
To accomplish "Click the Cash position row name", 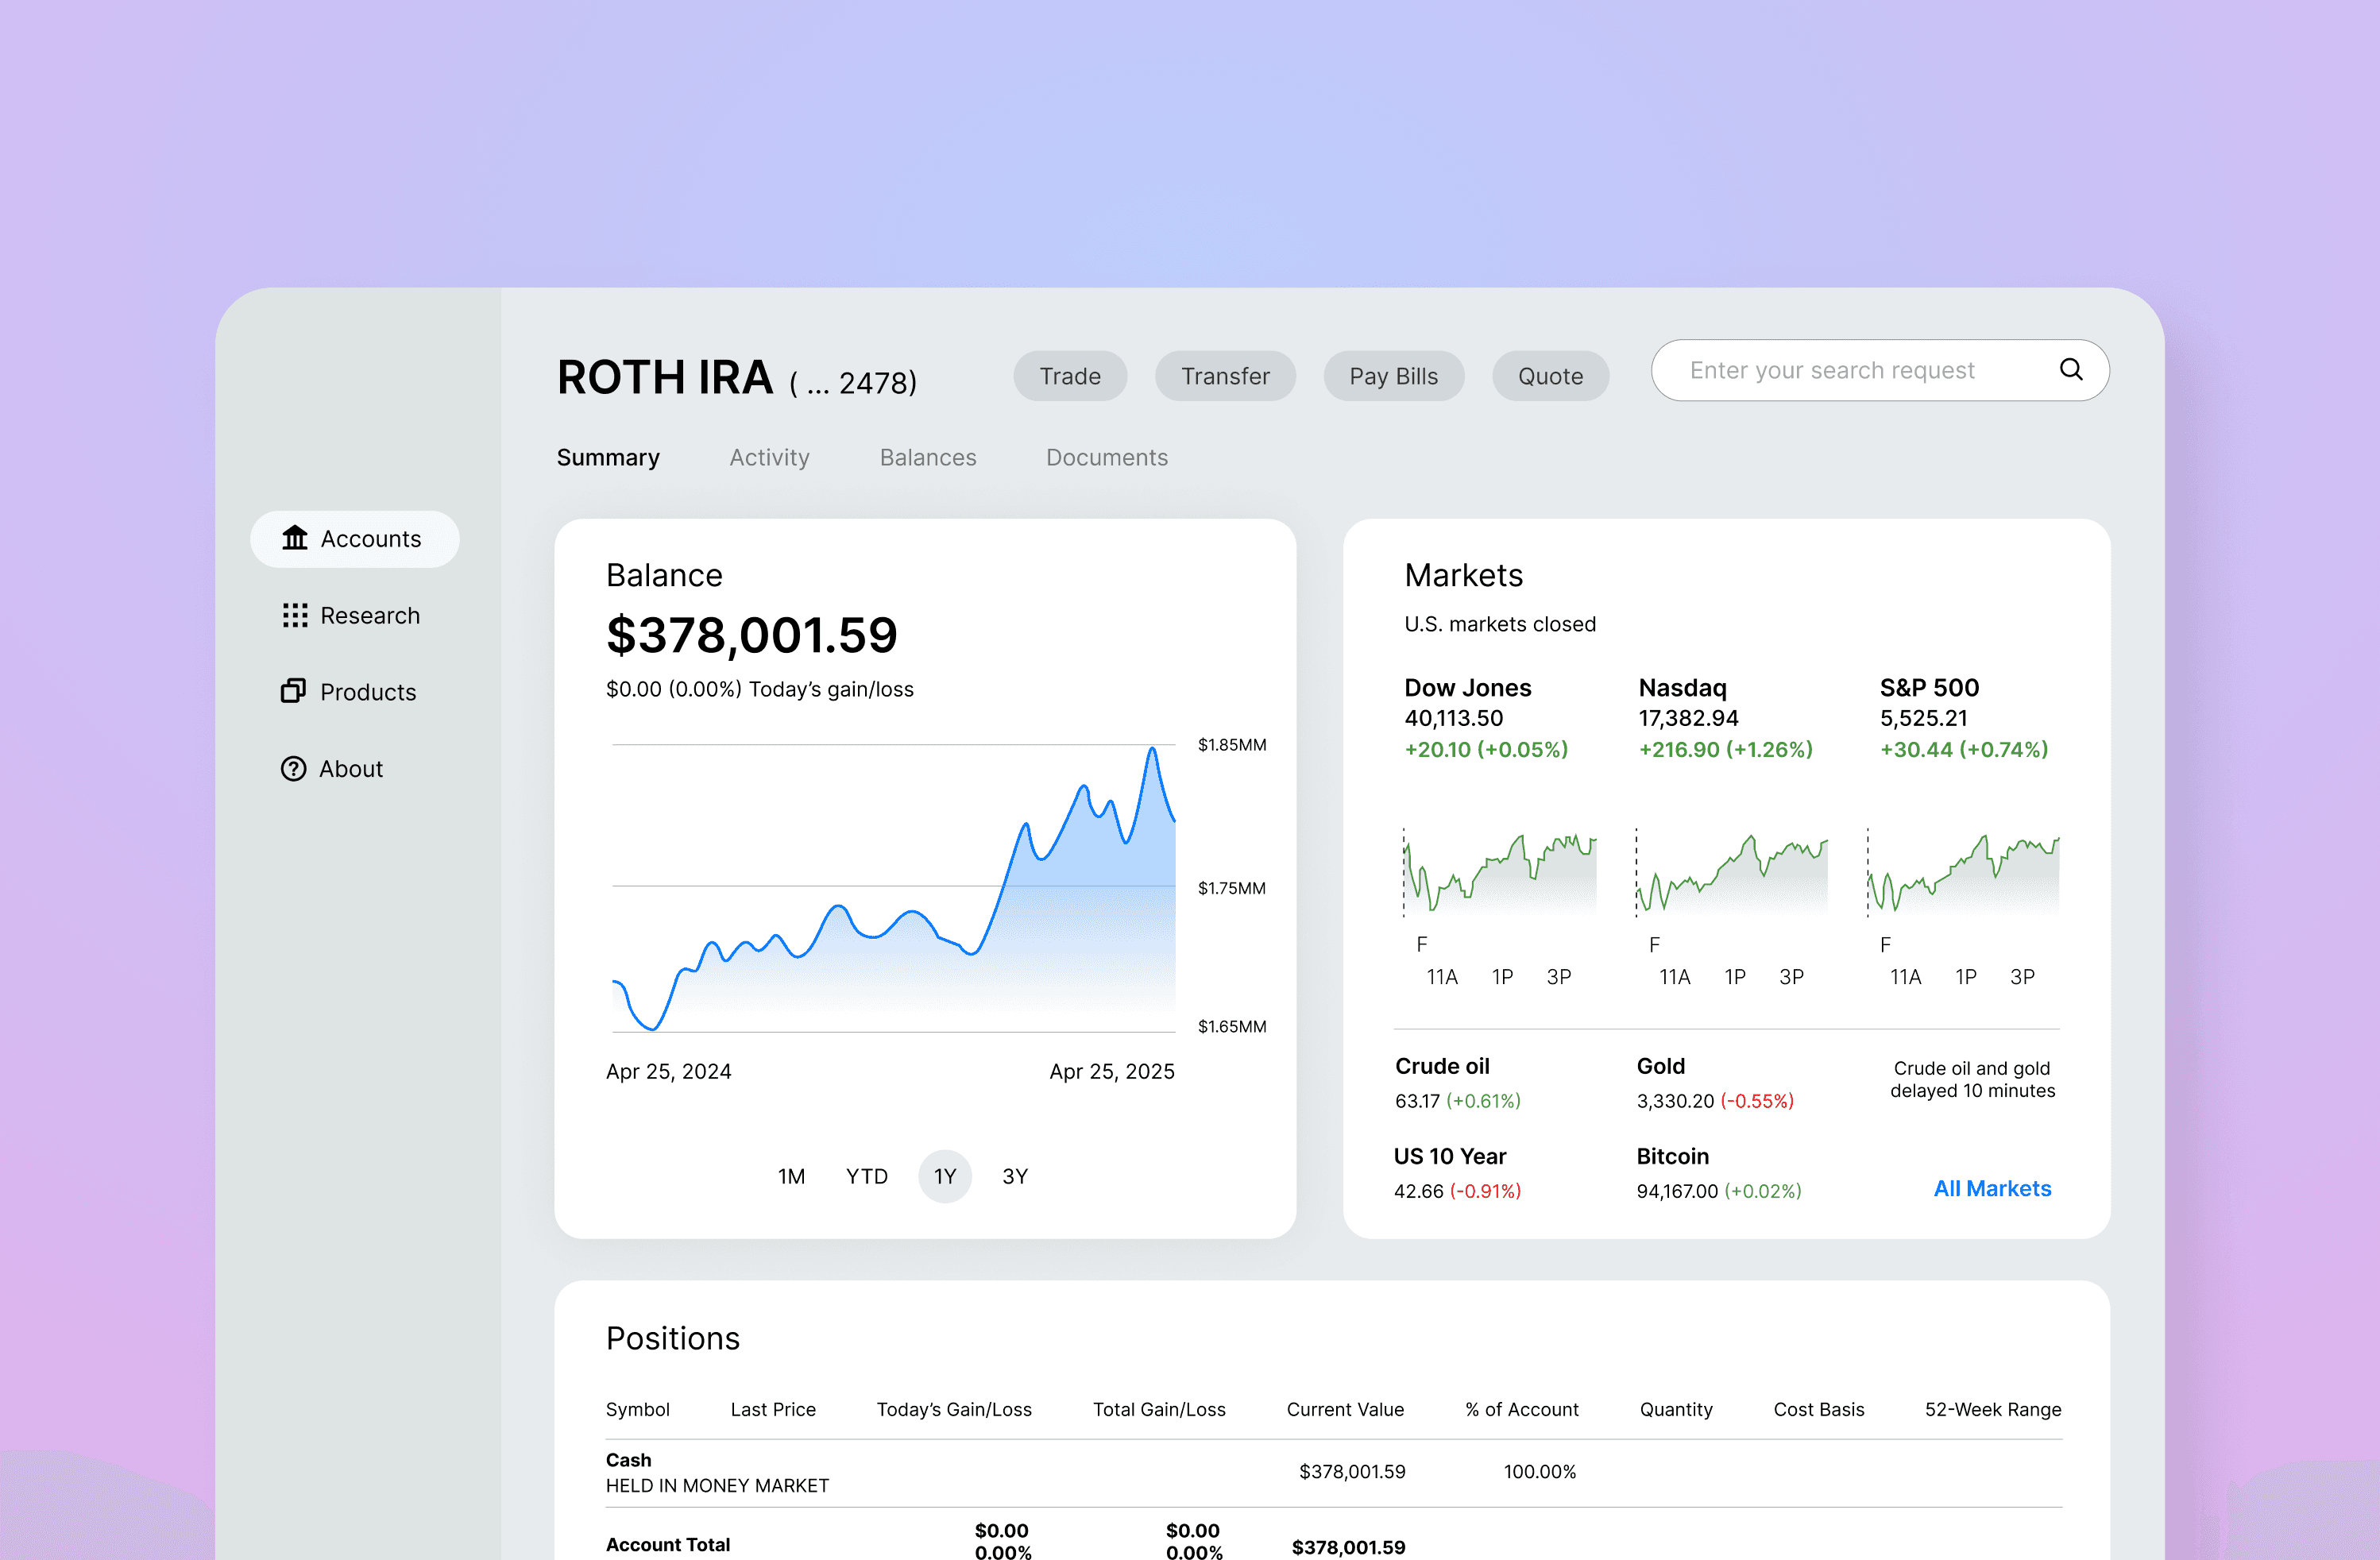I will click(x=628, y=1460).
